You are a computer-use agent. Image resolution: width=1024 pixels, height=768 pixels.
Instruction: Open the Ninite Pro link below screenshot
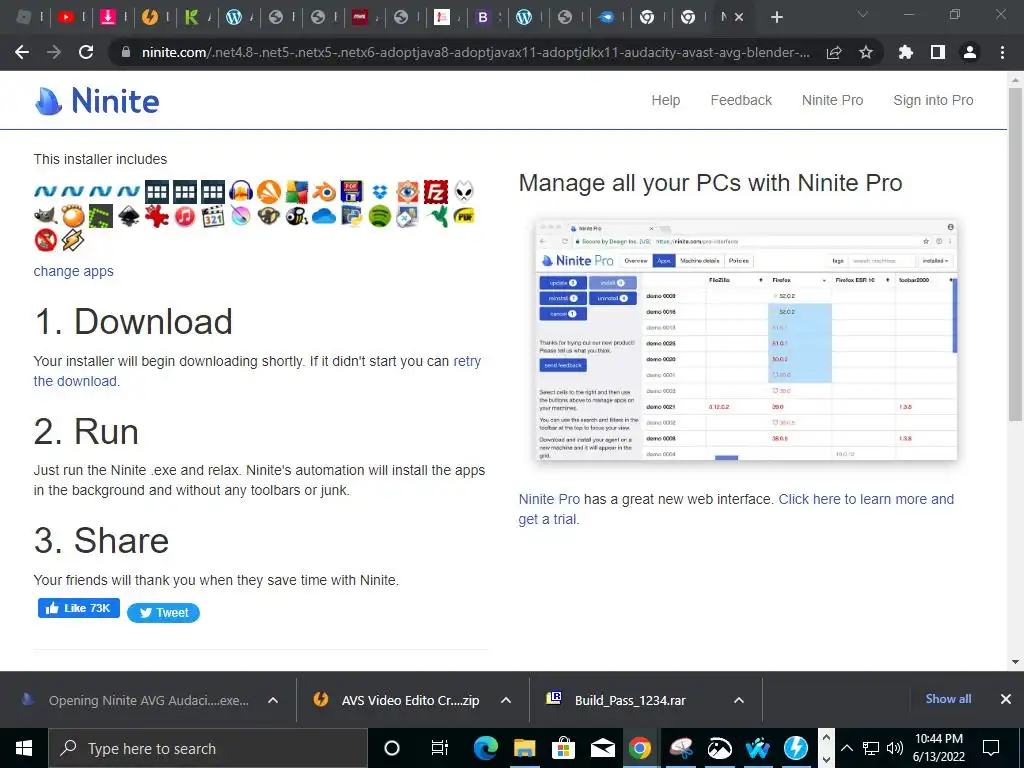coord(549,499)
